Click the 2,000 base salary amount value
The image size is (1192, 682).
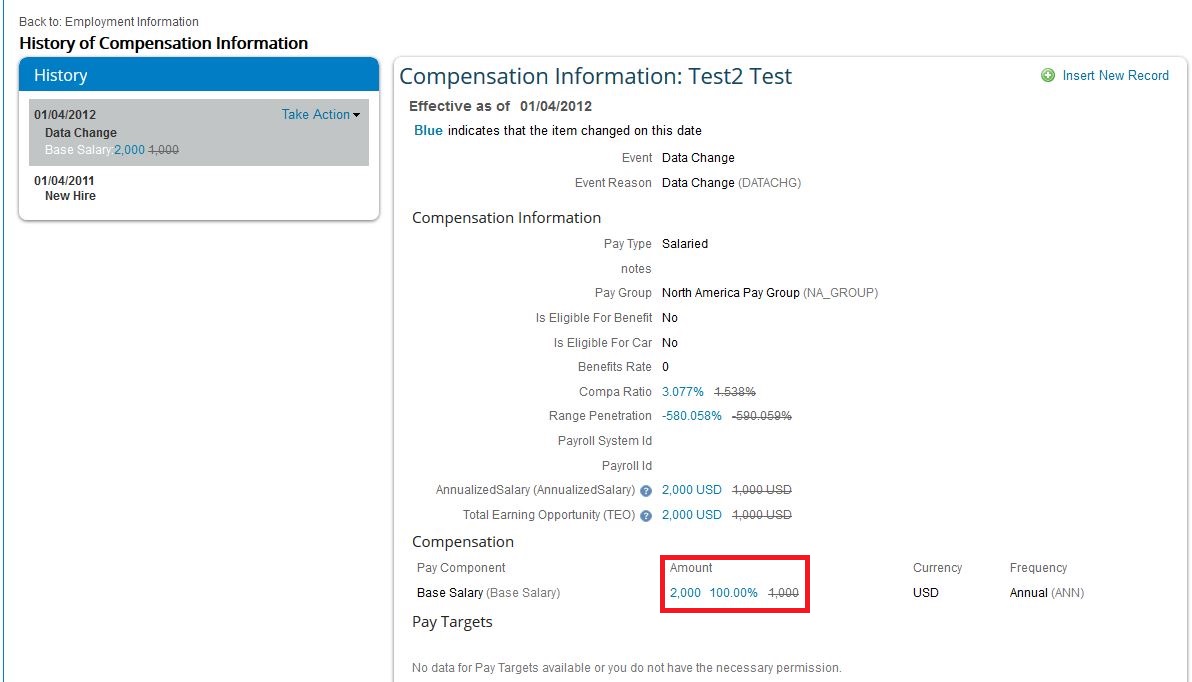pyautogui.click(x=685, y=593)
